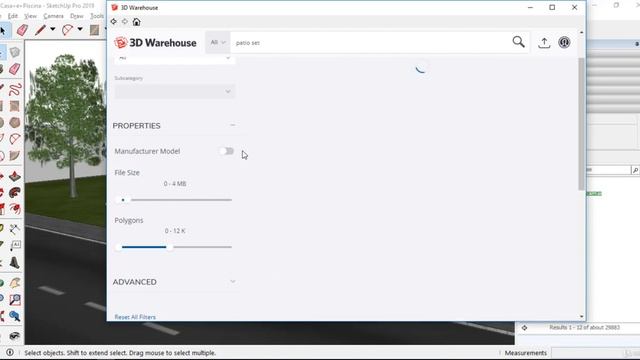
Task: Open the Camera menu in SketchUp
Action: tap(53, 16)
